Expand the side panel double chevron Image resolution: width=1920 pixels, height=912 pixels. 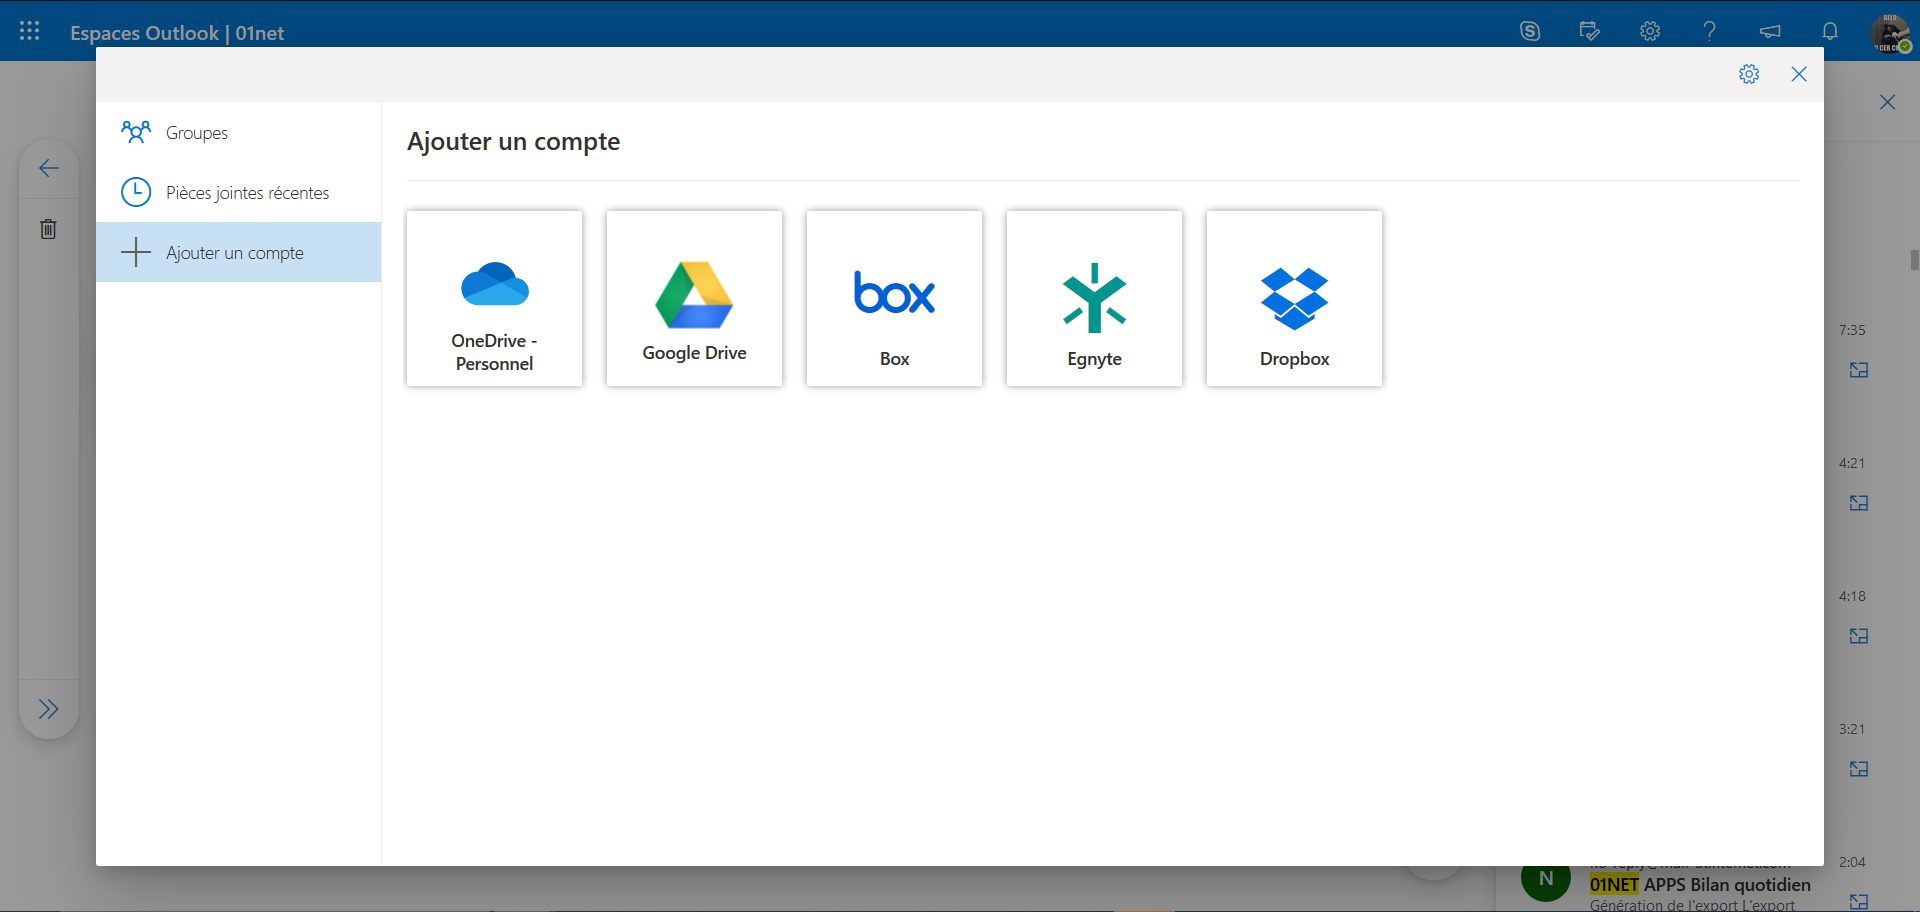pyautogui.click(x=48, y=709)
